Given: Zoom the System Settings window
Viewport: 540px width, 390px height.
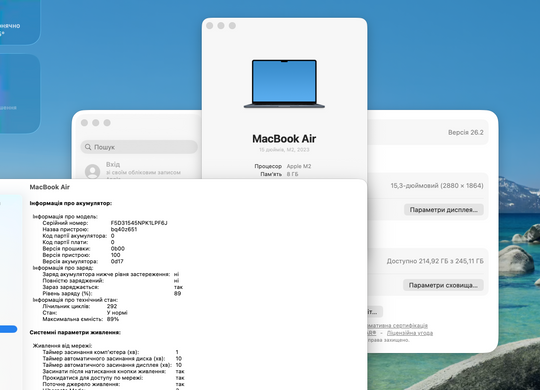Looking at the screenshot, I should pos(107,123).
